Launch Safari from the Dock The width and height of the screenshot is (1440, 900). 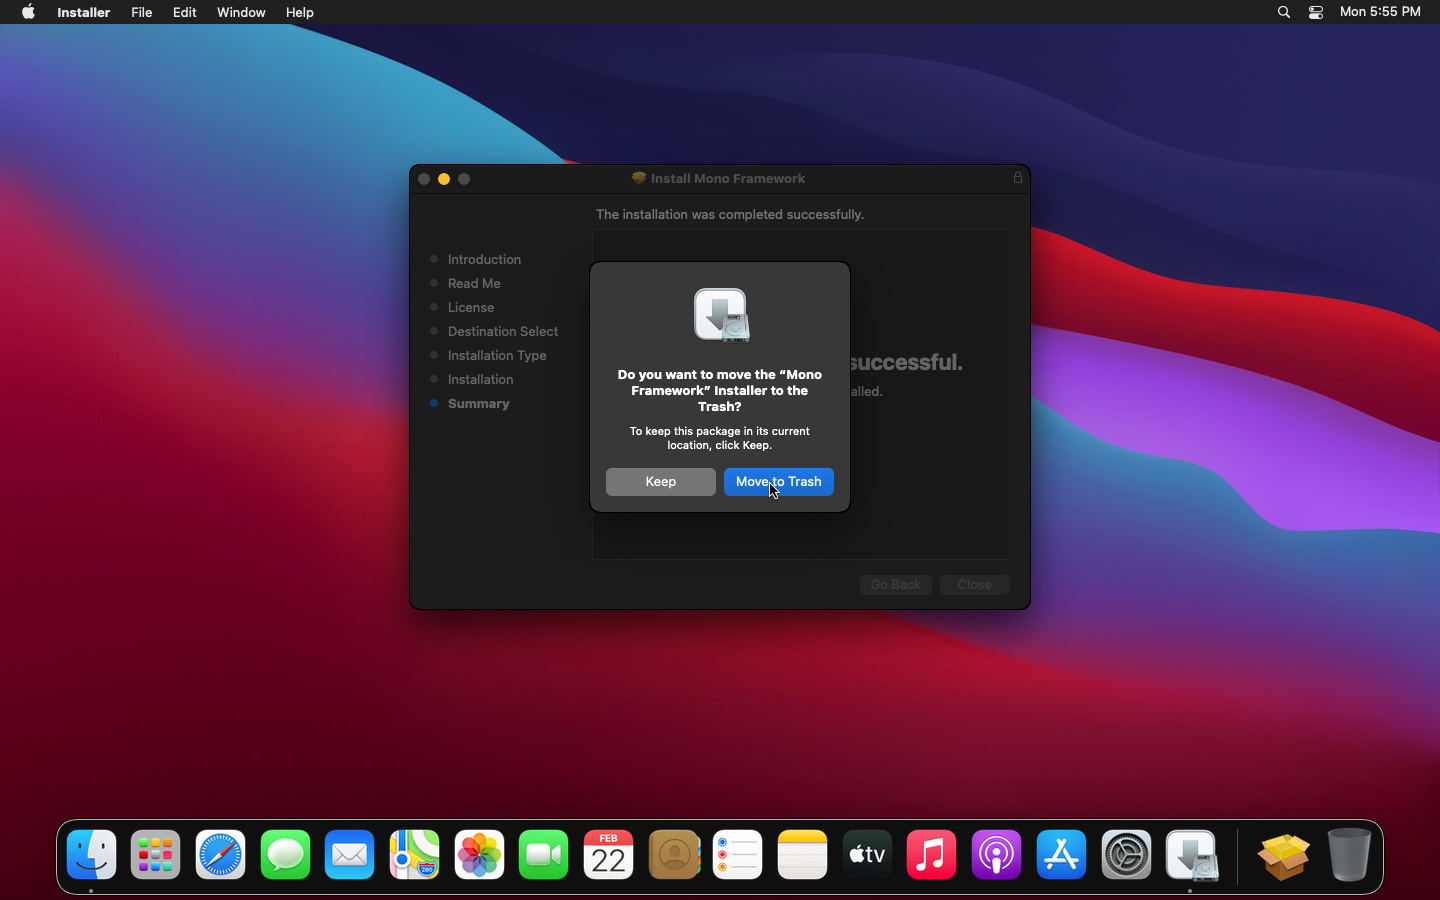(x=220, y=855)
